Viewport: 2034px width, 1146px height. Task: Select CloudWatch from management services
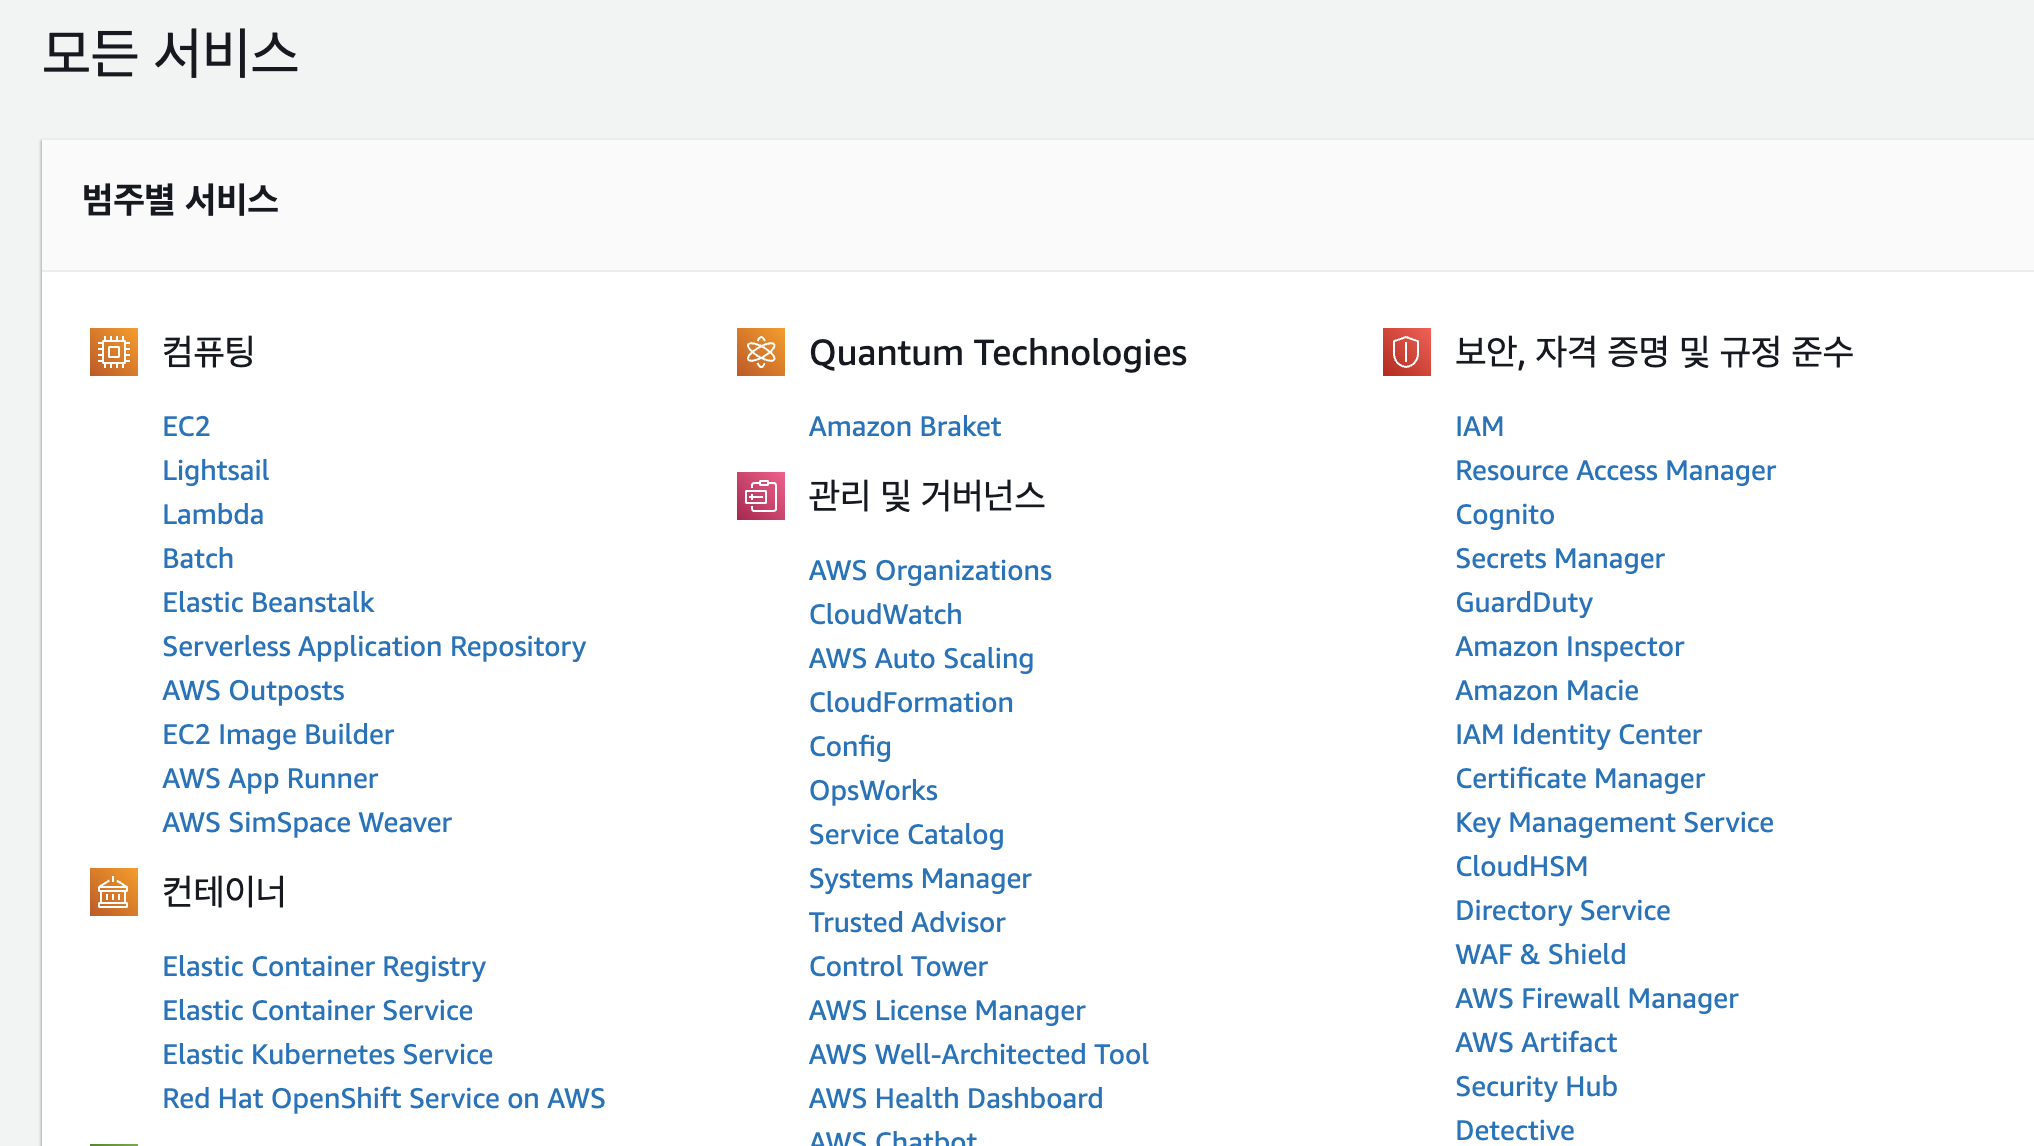point(885,614)
